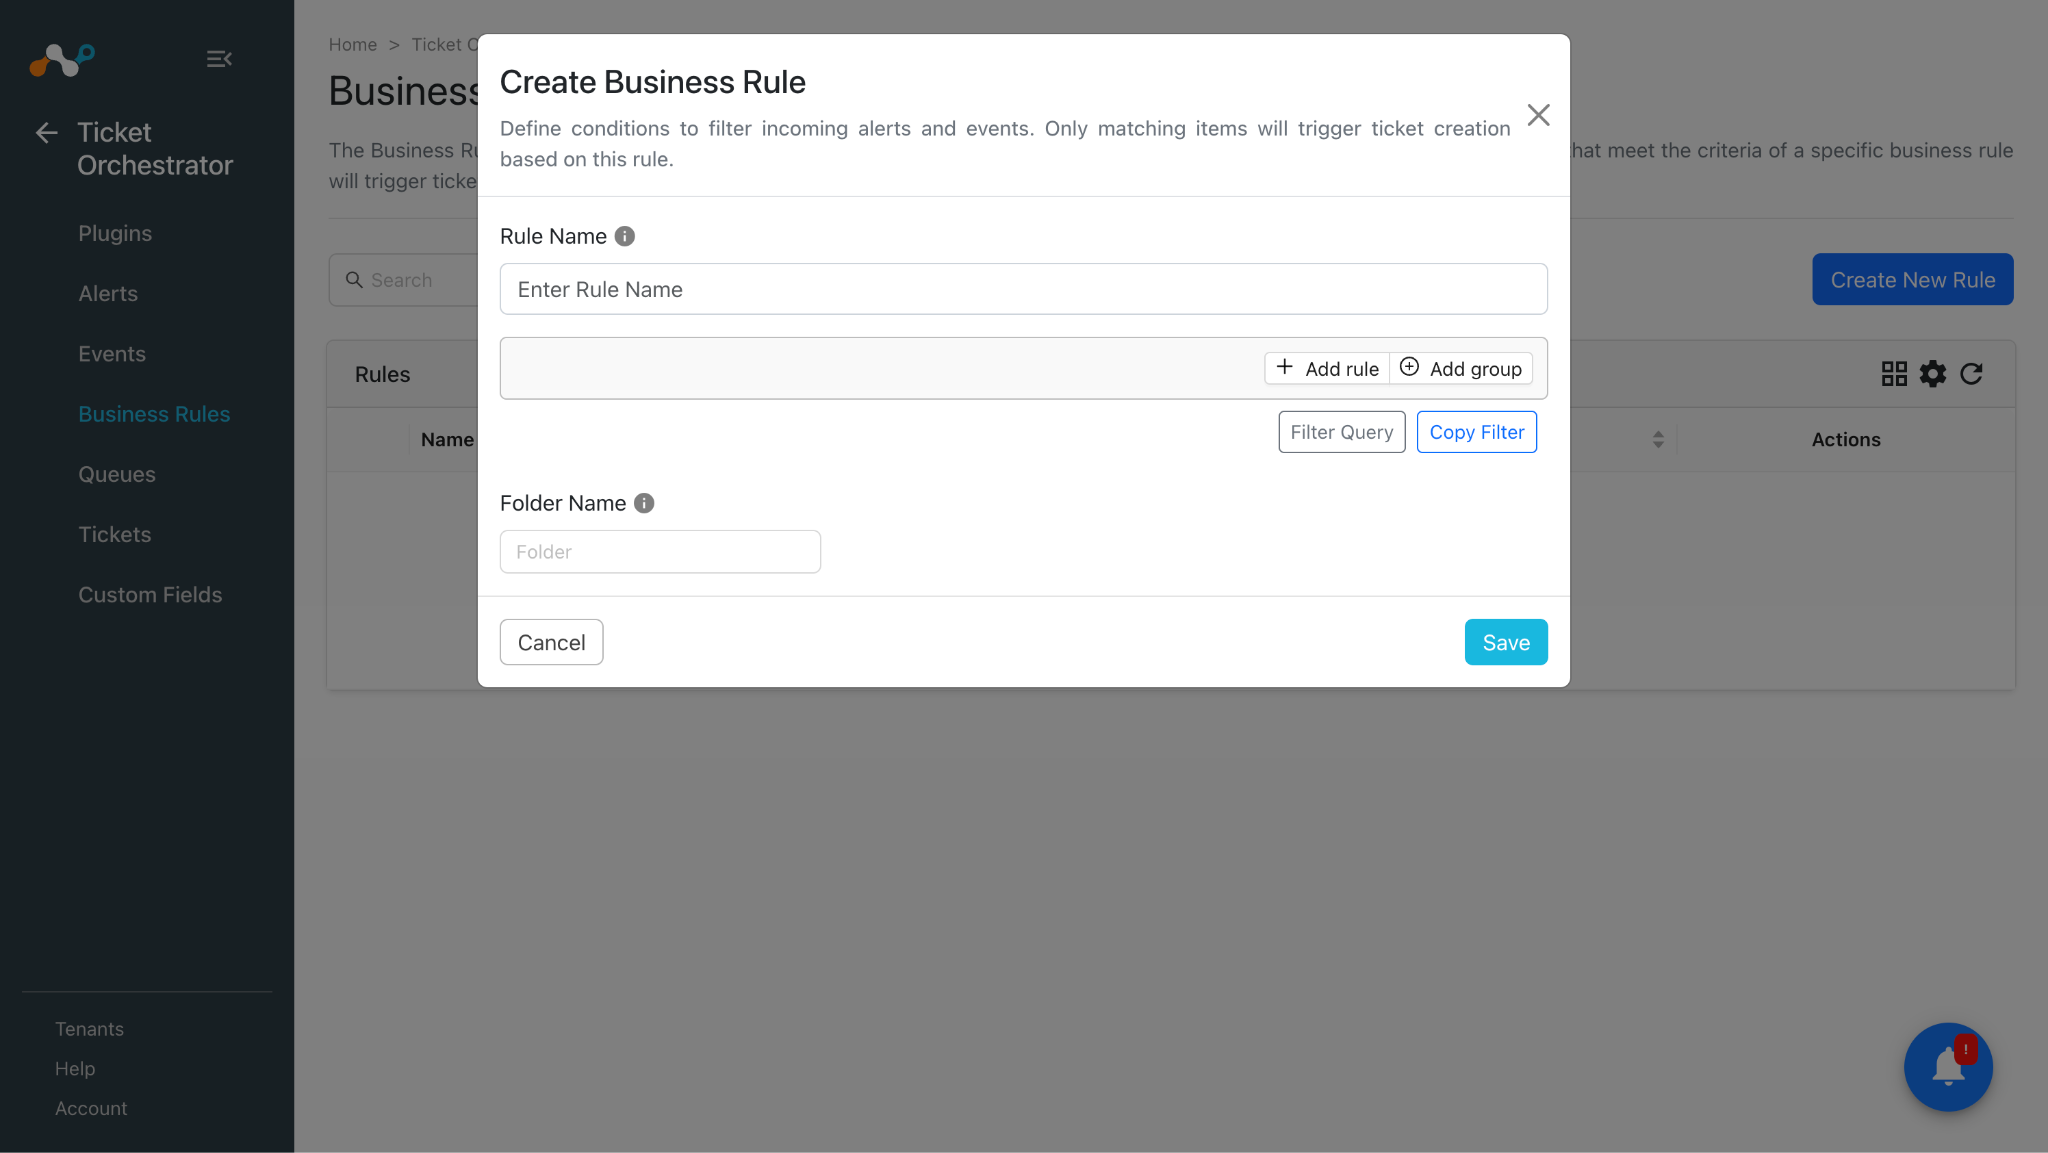Open the Filter Query view
The image size is (2048, 1153).
pos(1342,432)
